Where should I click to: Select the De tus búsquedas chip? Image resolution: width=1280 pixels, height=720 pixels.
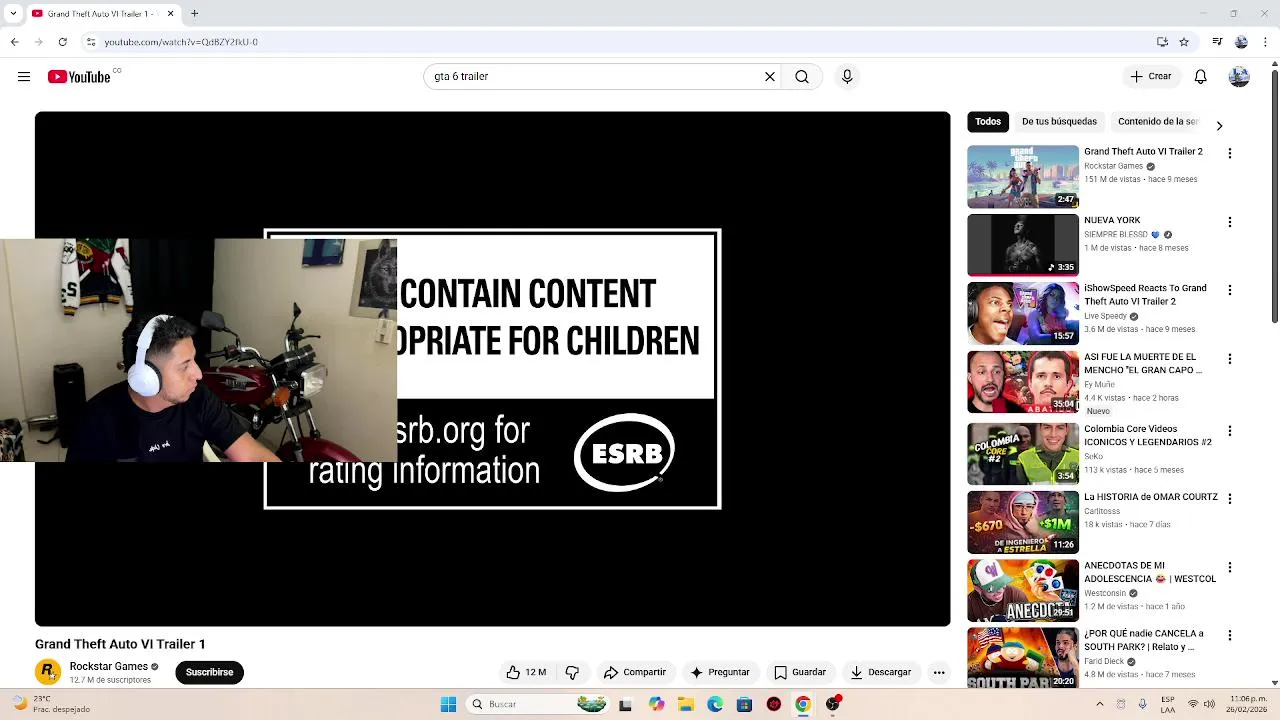pyautogui.click(x=1059, y=122)
